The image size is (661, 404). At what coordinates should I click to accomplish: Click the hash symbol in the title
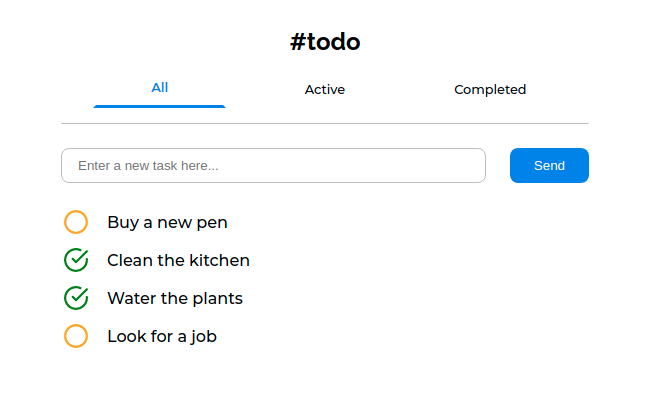click(x=298, y=42)
